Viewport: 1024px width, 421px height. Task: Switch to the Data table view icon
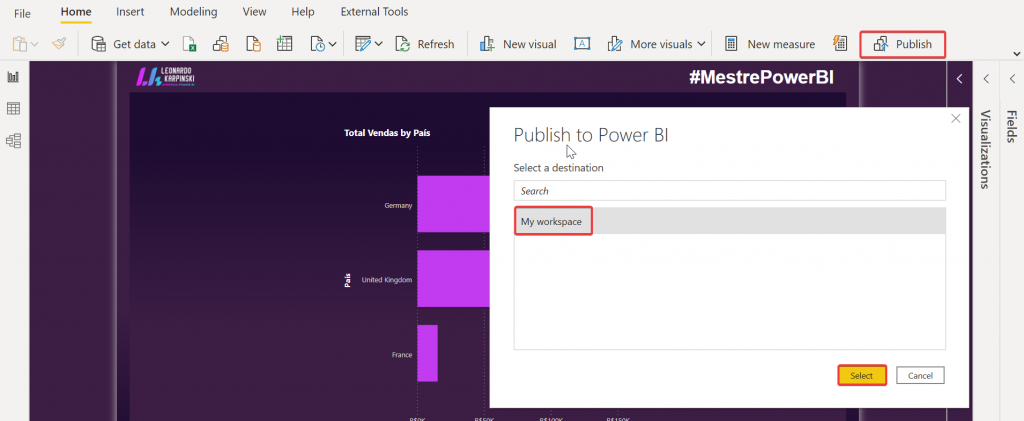pyautogui.click(x=14, y=108)
